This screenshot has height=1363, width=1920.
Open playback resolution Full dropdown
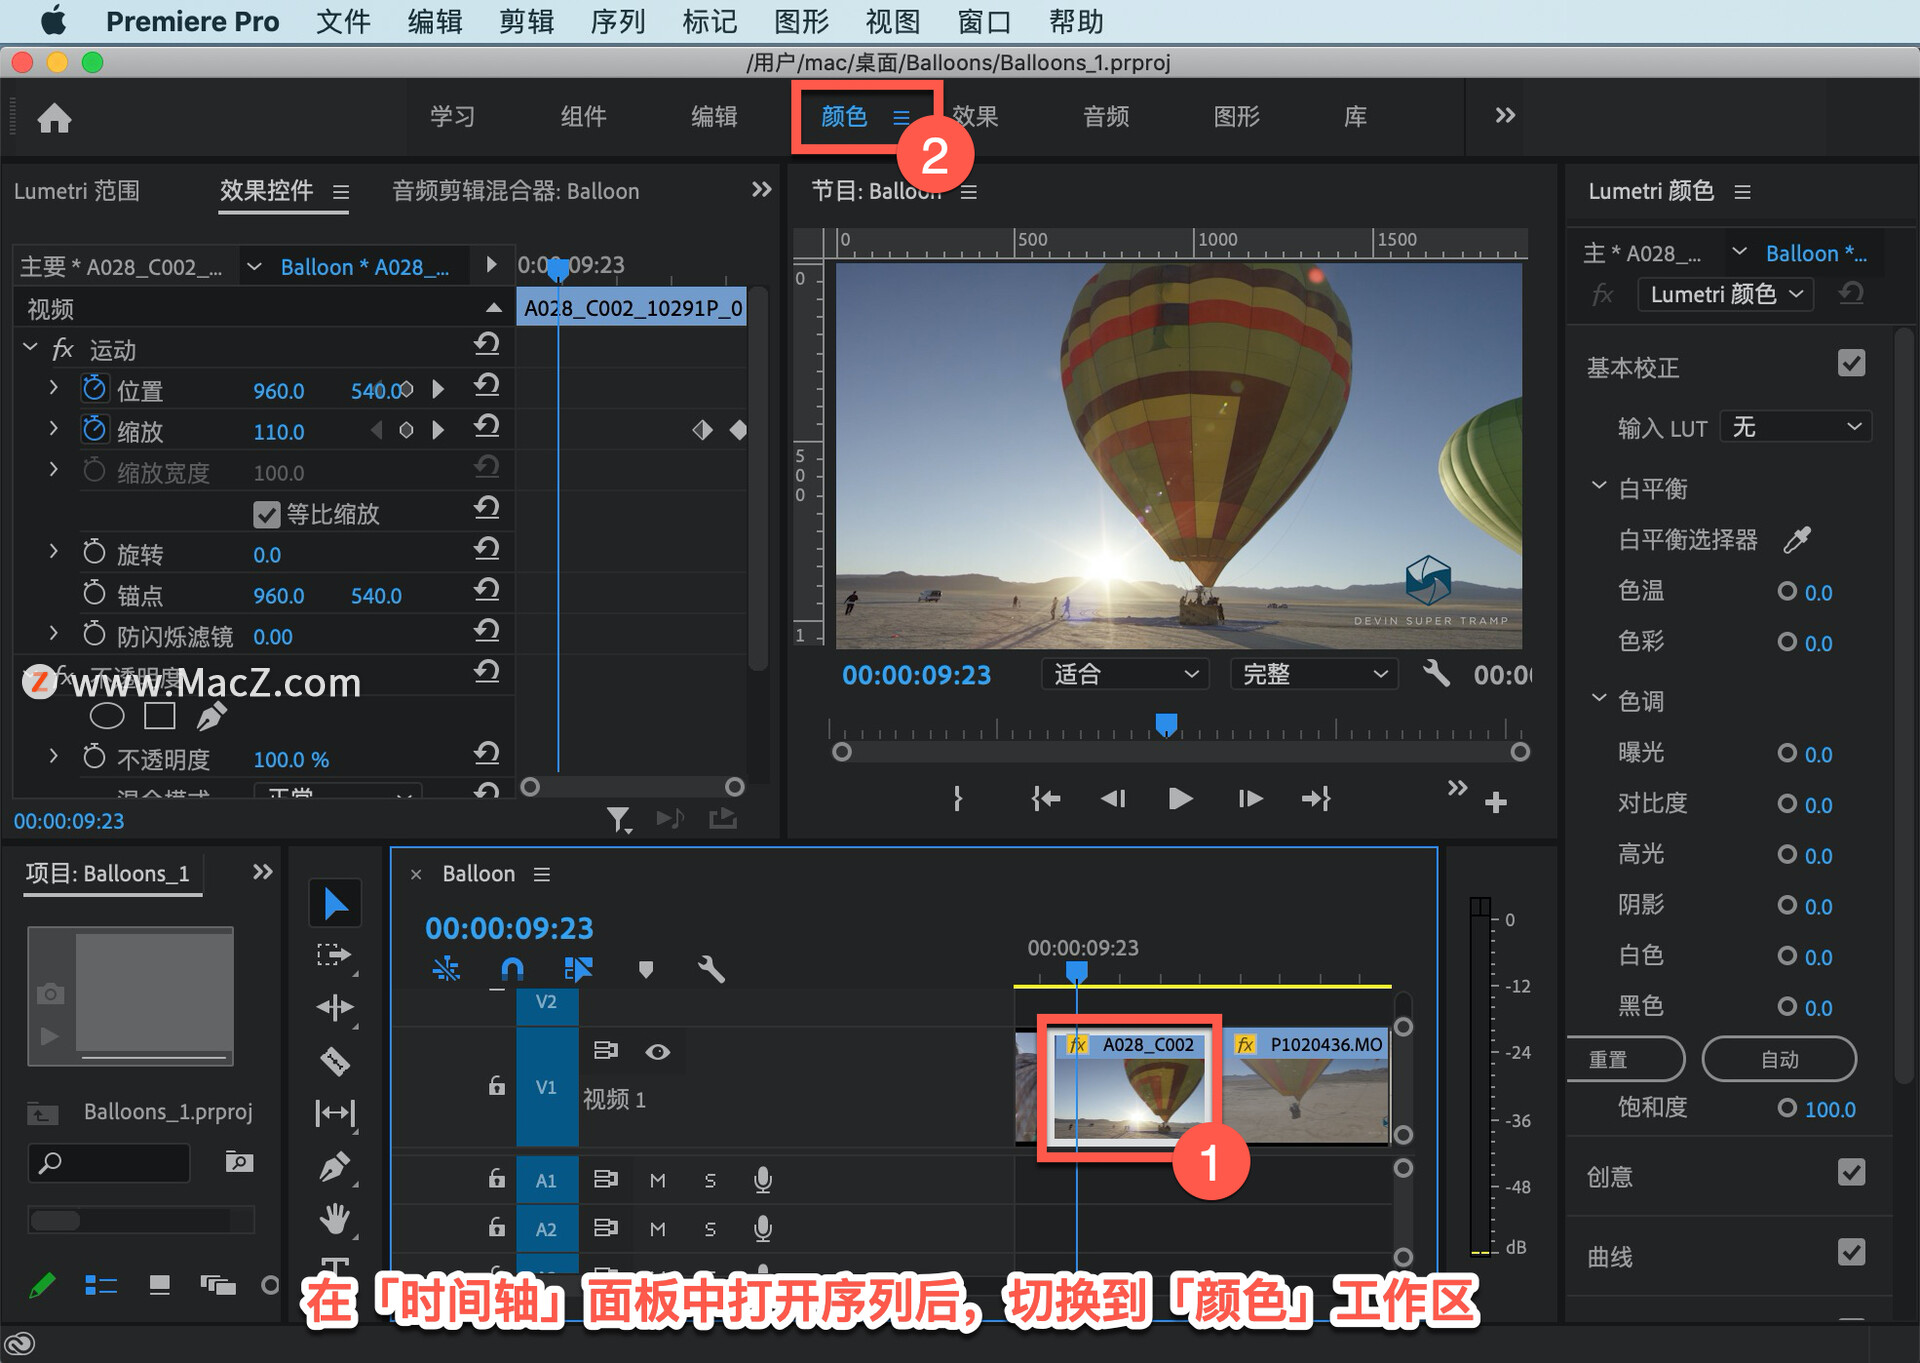(1314, 674)
